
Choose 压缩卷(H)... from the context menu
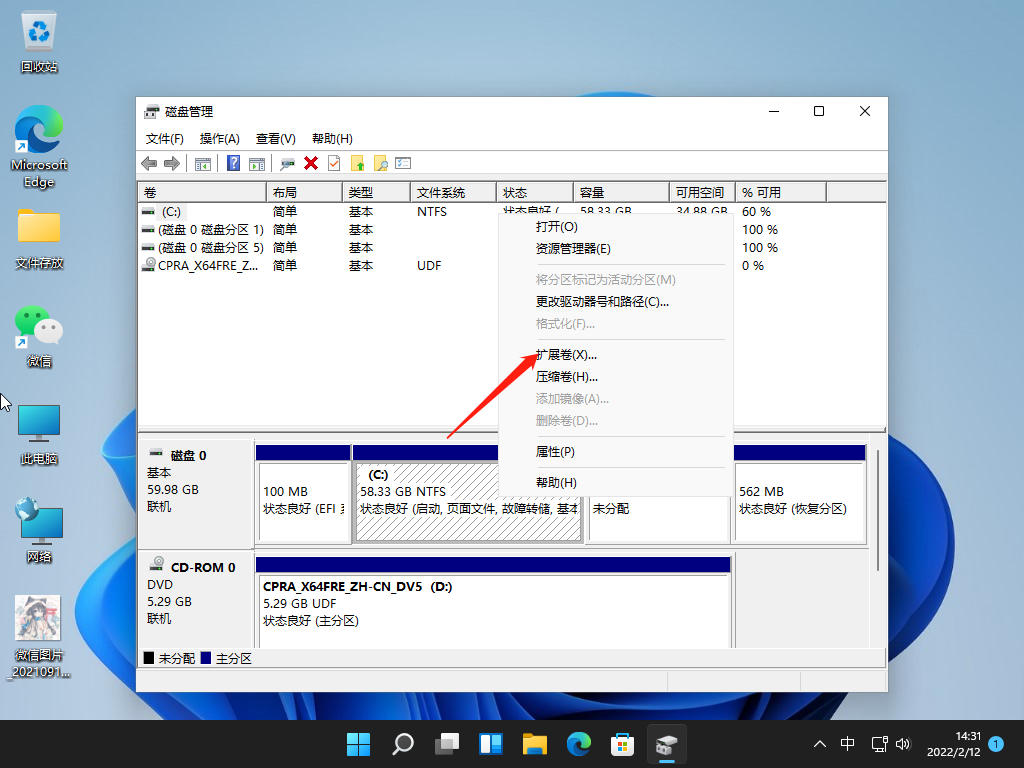tap(566, 377)
